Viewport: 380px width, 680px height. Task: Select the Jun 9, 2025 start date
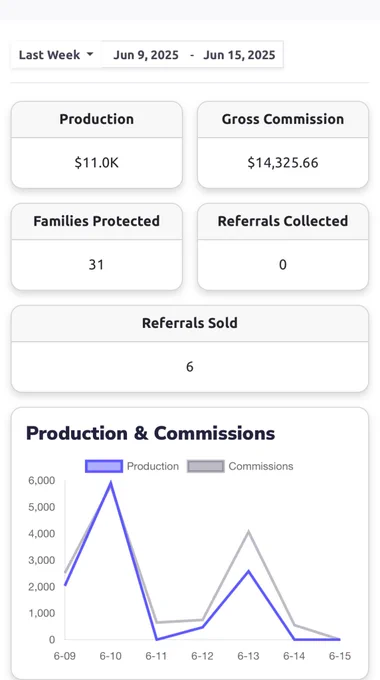146,55
